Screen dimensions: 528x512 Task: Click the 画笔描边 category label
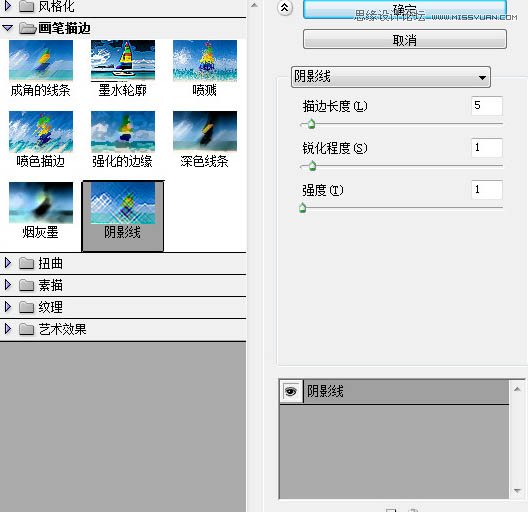pyautogui.click(x=64, y=28)
